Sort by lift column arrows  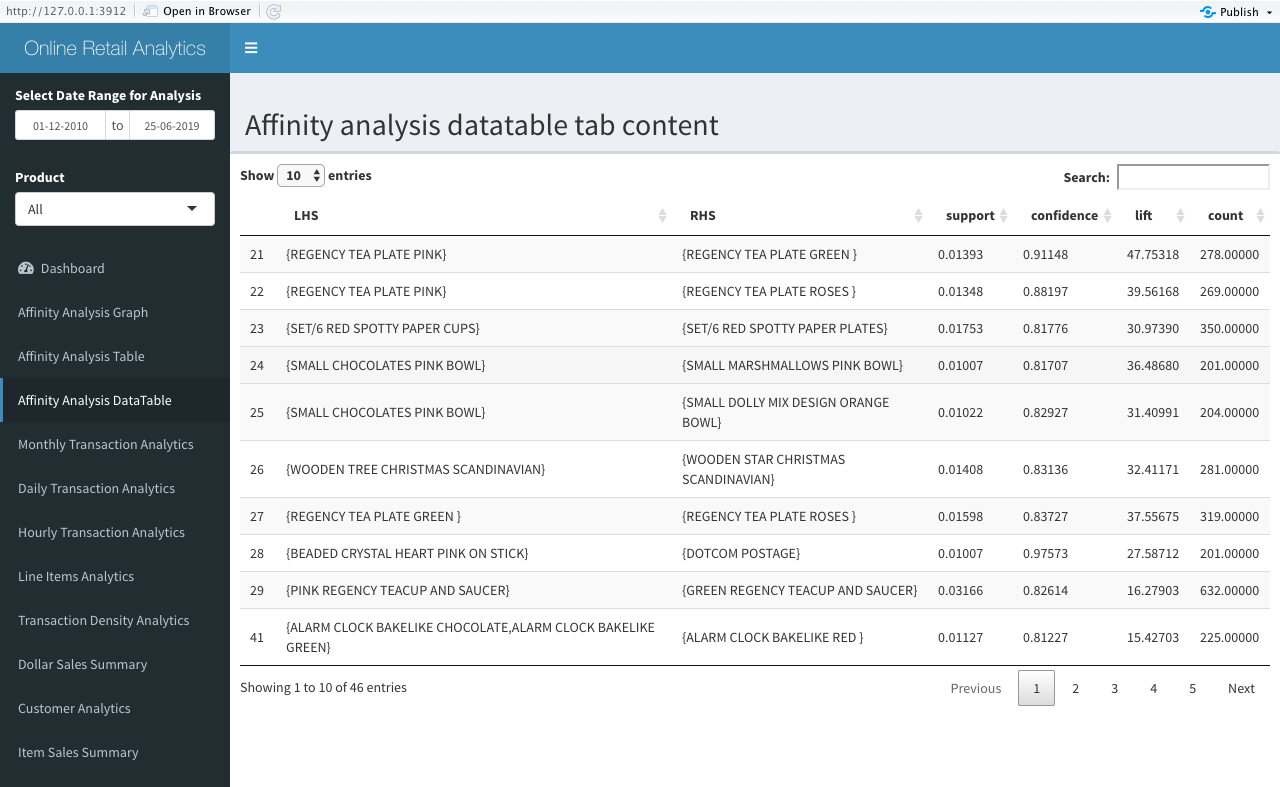pos(1180,215)
